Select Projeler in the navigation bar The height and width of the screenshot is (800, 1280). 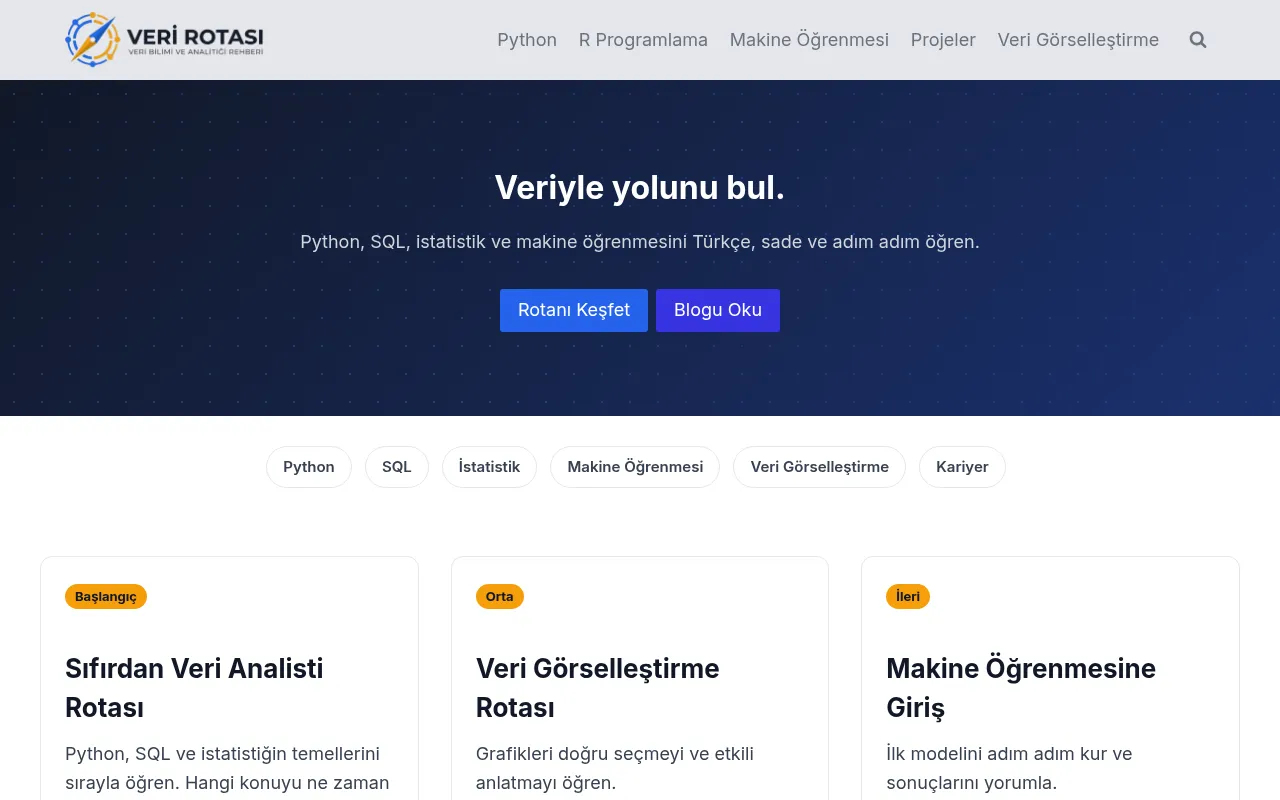(x=943, y=40)
